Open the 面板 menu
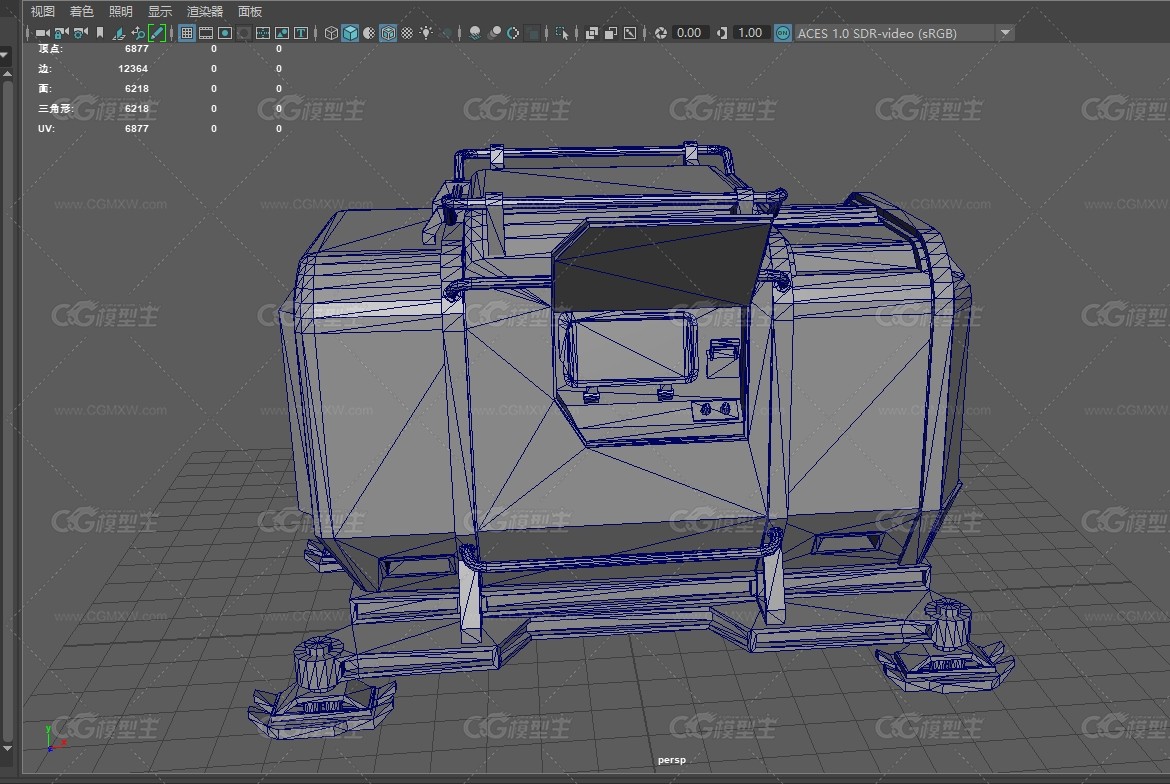Viewport: 1170px width, 784px height. [x=250, y=11]
